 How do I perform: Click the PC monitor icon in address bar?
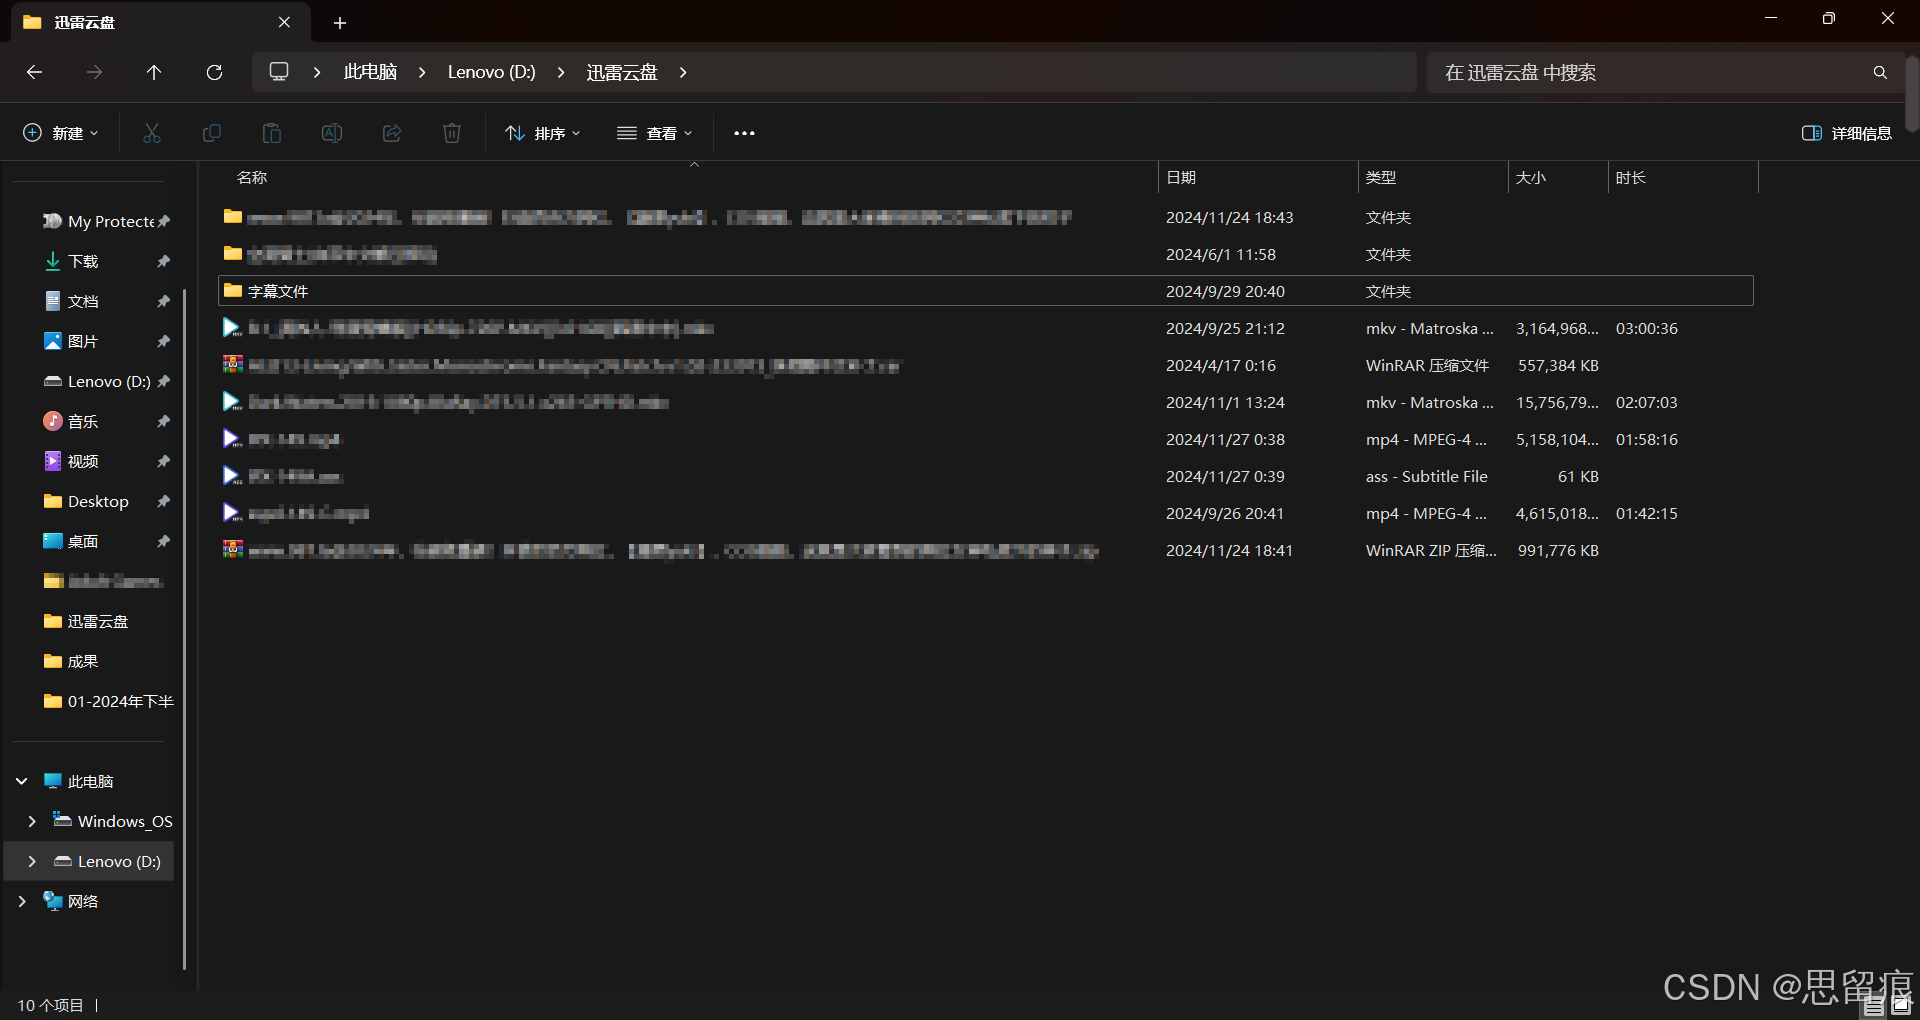click(279, 72)
